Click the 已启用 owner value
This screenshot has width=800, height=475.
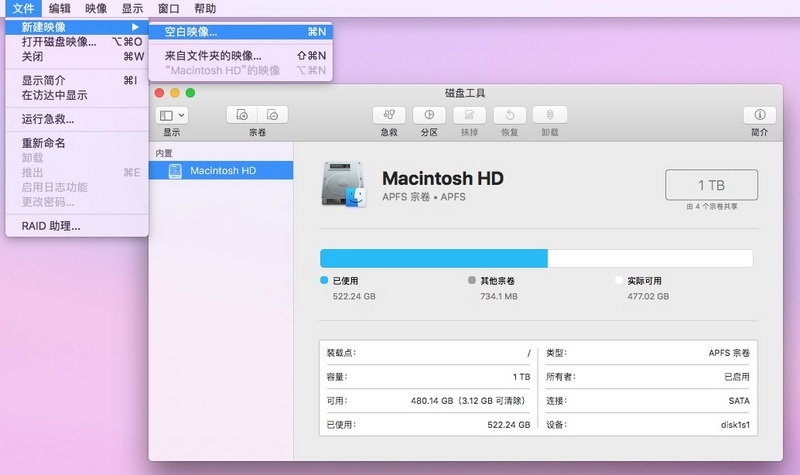click(x=737, y=377)
